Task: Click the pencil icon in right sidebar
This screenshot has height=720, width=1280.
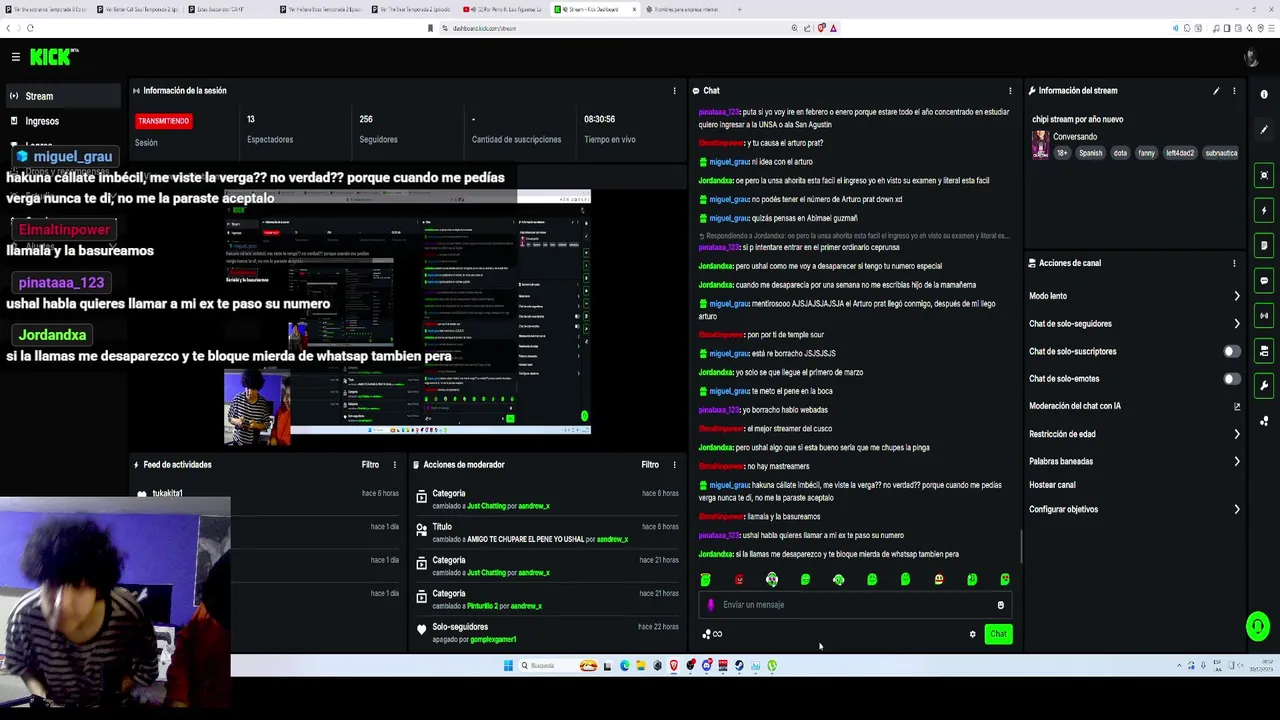Action: coord(1264,130)
